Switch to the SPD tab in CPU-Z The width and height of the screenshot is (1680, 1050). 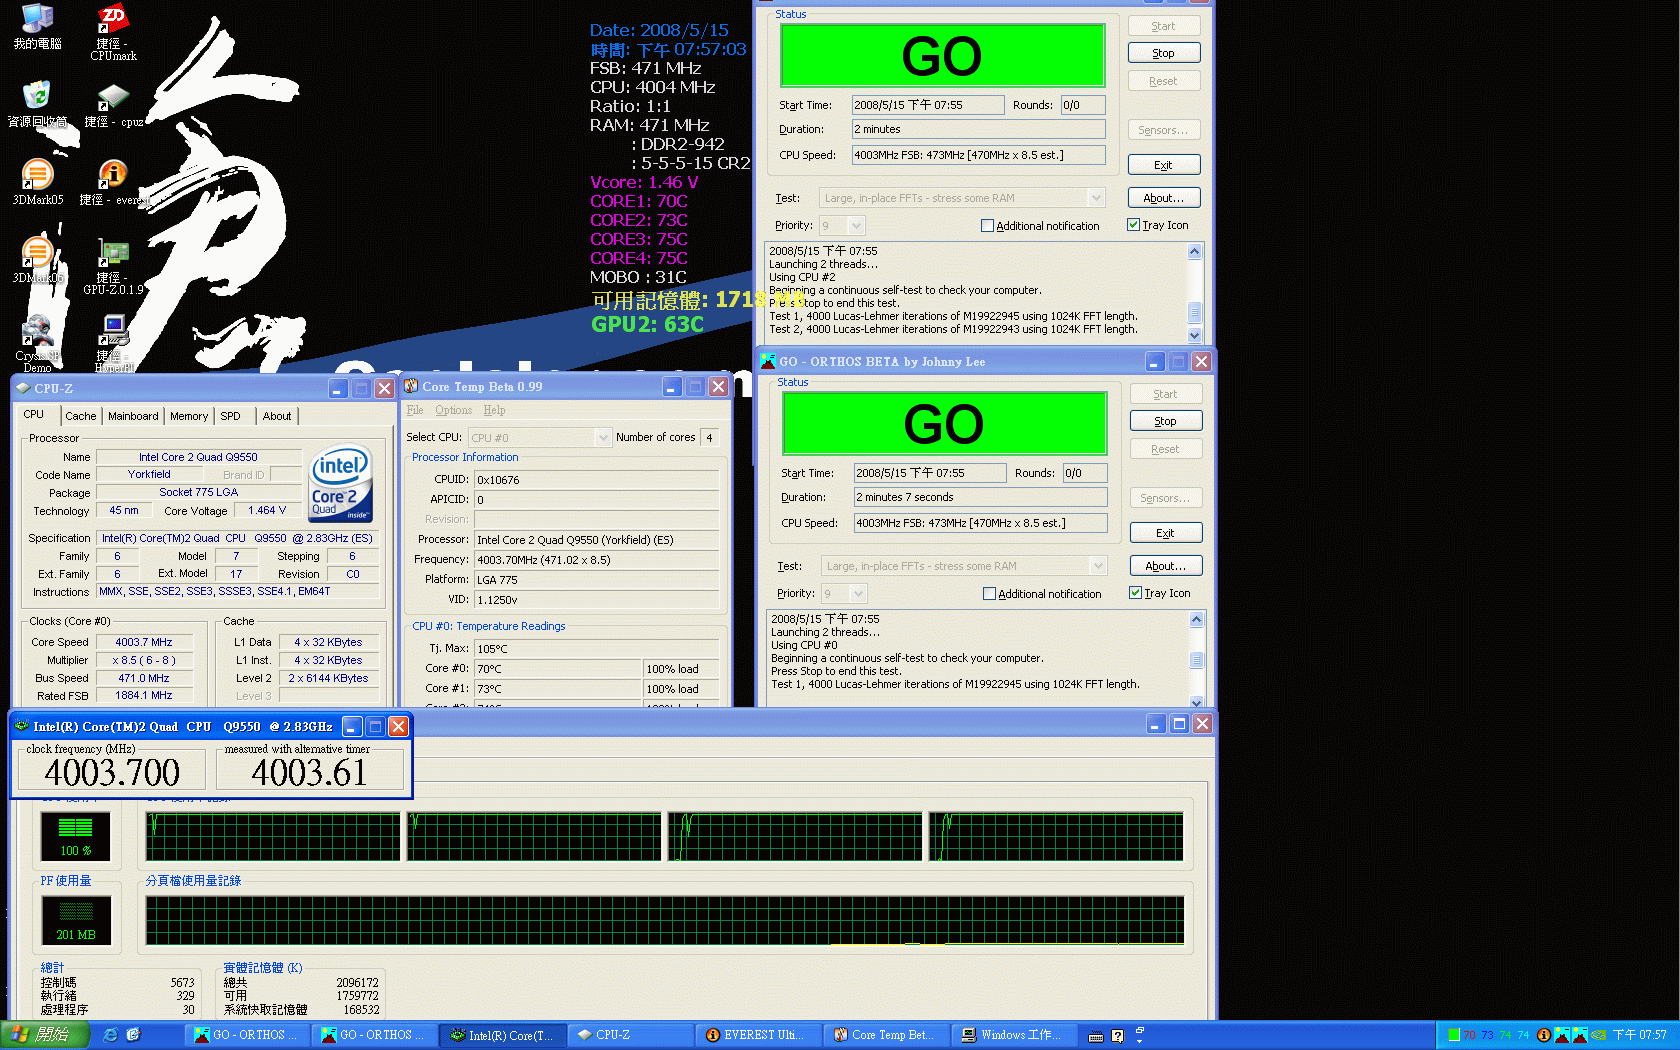[x=230, y=416]
